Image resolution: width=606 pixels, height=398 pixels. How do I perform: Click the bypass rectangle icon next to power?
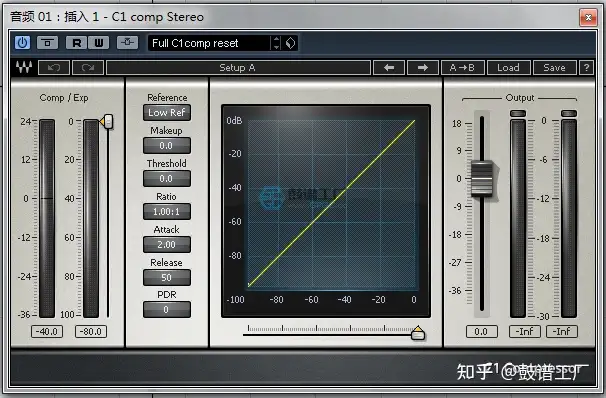tap(48, 43)
